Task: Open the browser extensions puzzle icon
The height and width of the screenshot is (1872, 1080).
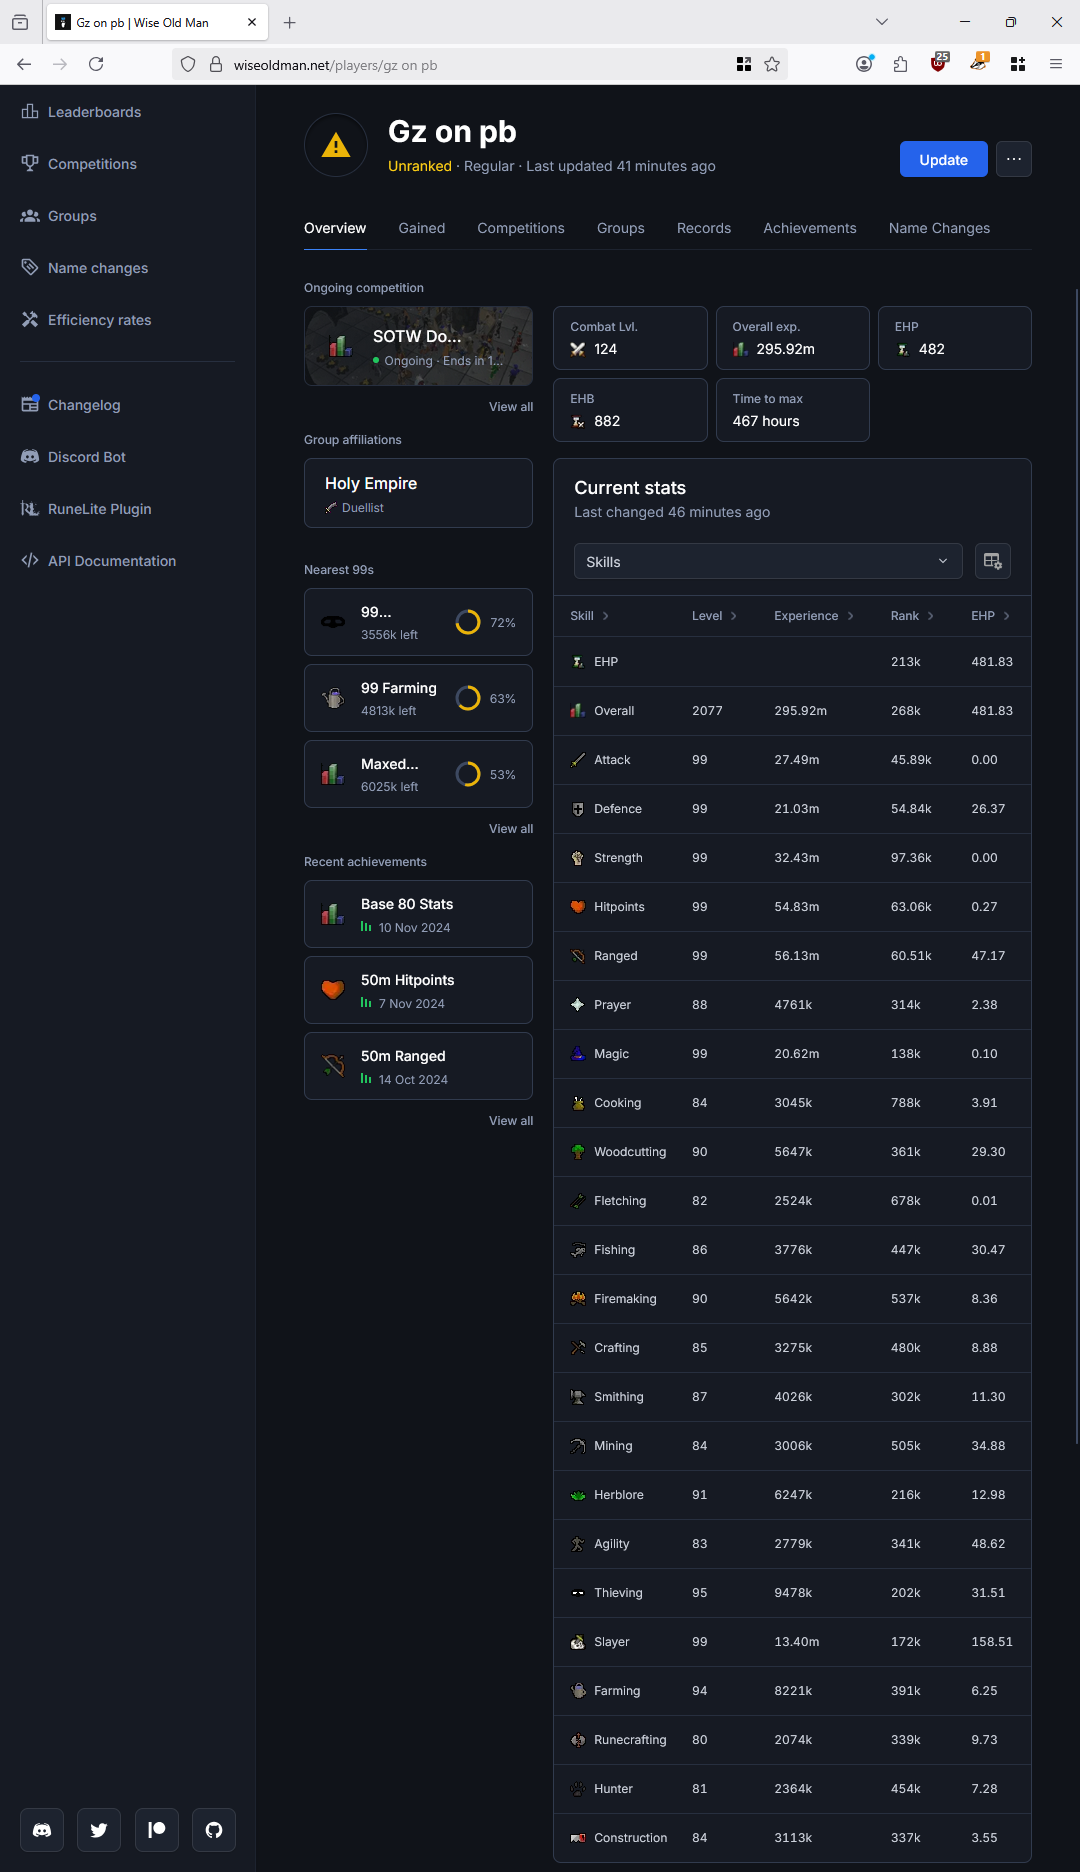Action: point(901,64)
